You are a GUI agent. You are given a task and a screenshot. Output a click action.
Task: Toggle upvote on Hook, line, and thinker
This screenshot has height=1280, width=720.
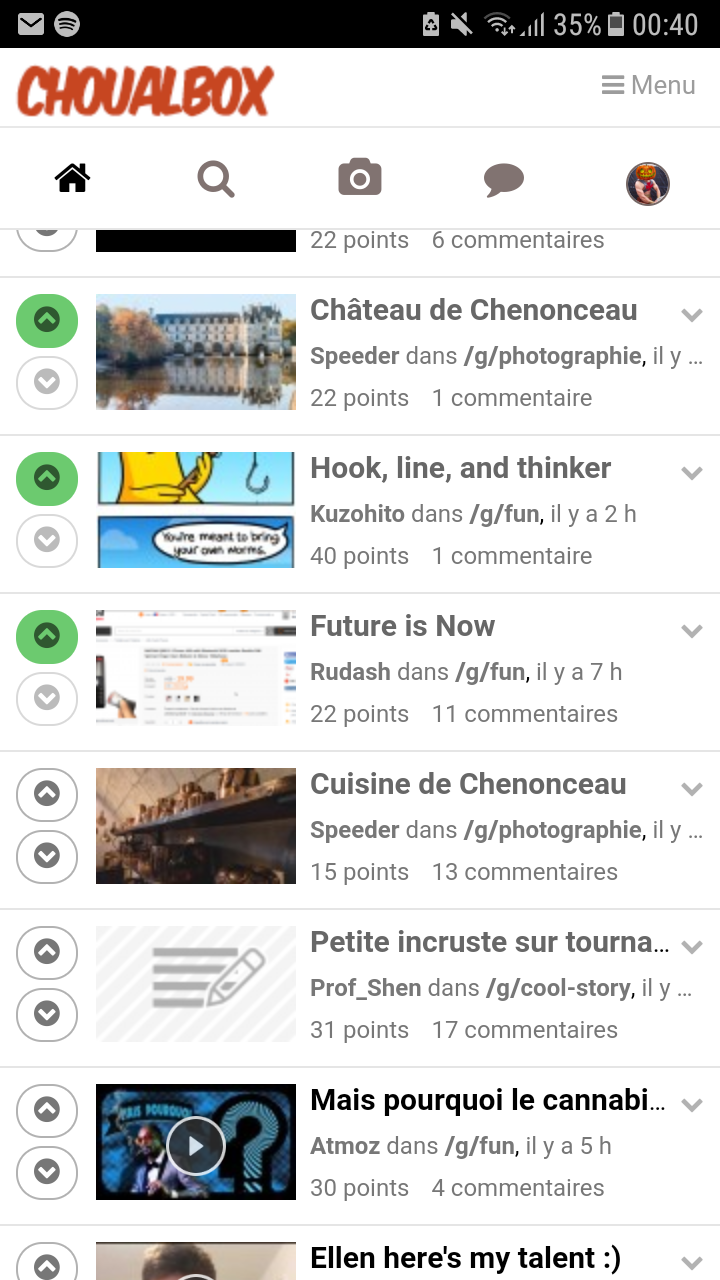click(x=47, y=478)
